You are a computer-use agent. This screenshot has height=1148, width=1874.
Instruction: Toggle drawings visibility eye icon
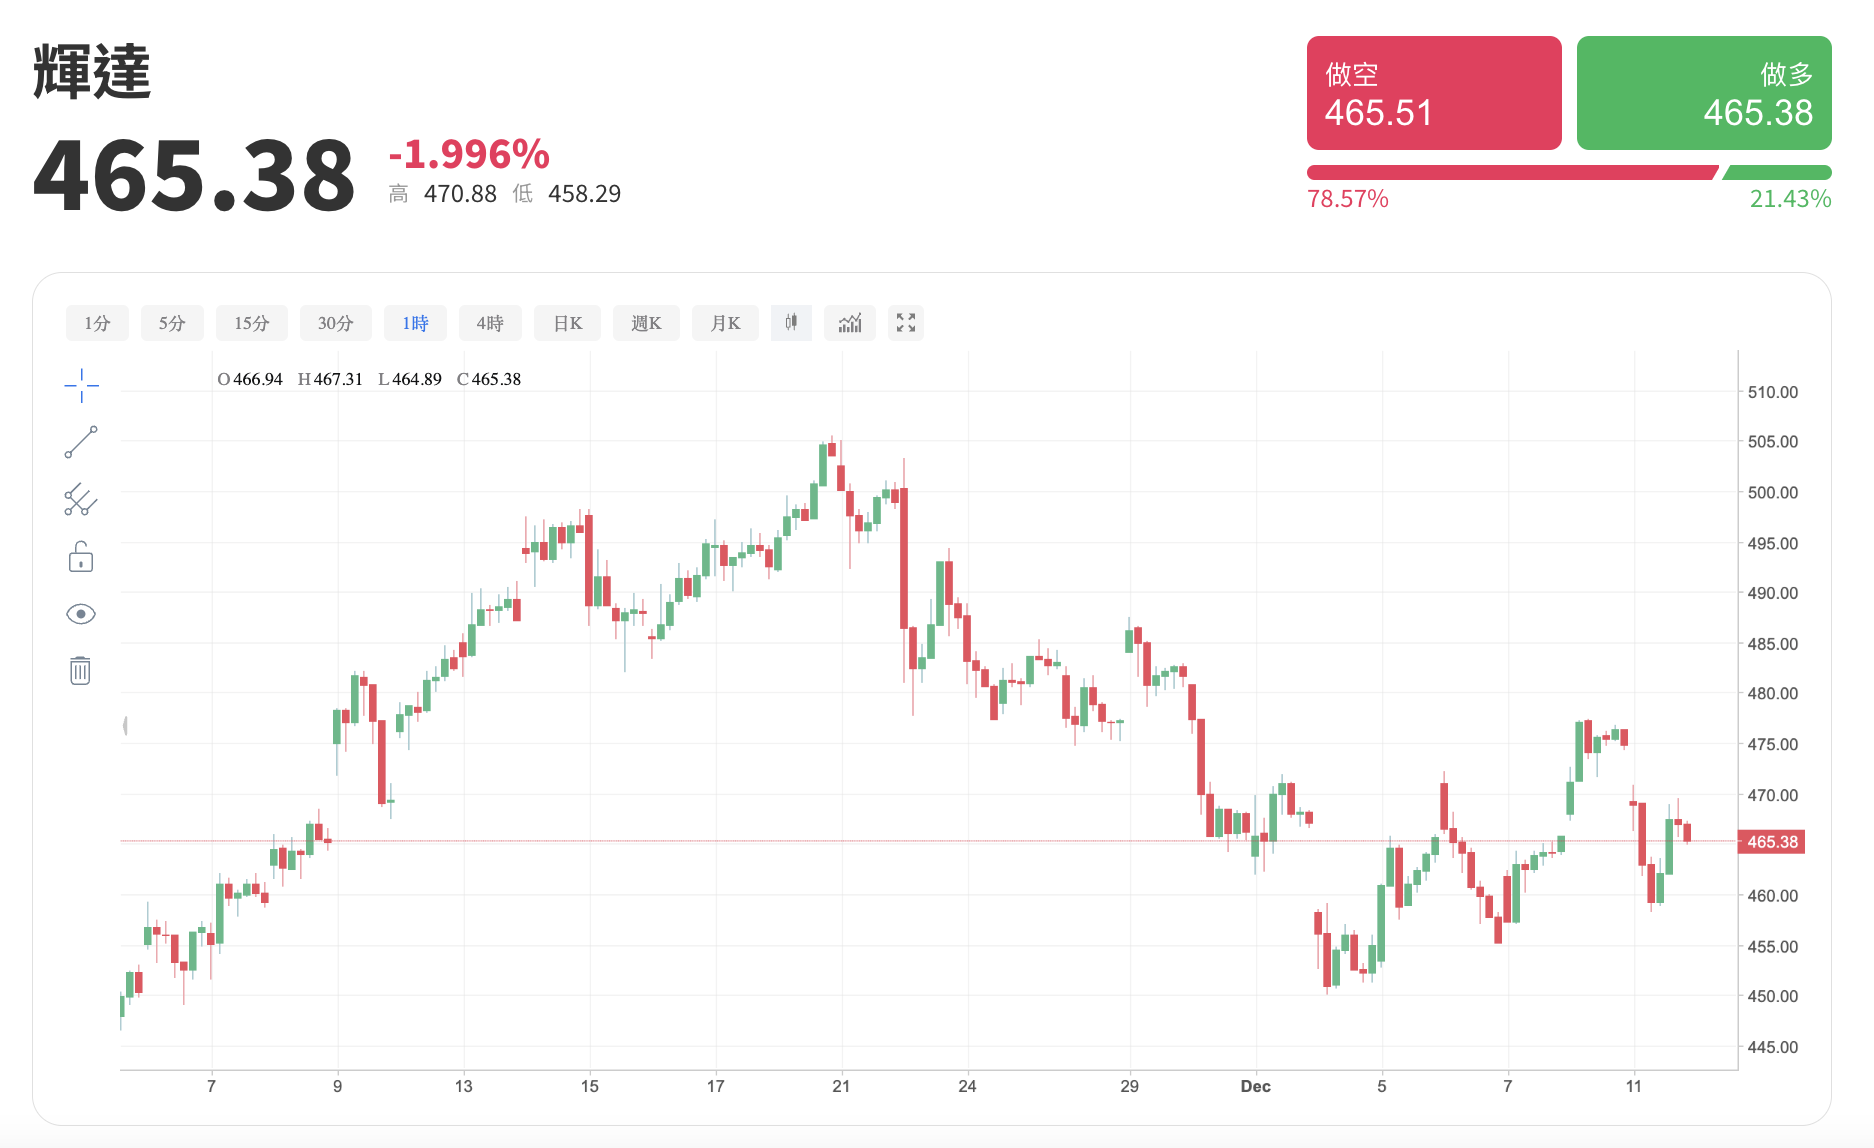click(x=81, y=614)
